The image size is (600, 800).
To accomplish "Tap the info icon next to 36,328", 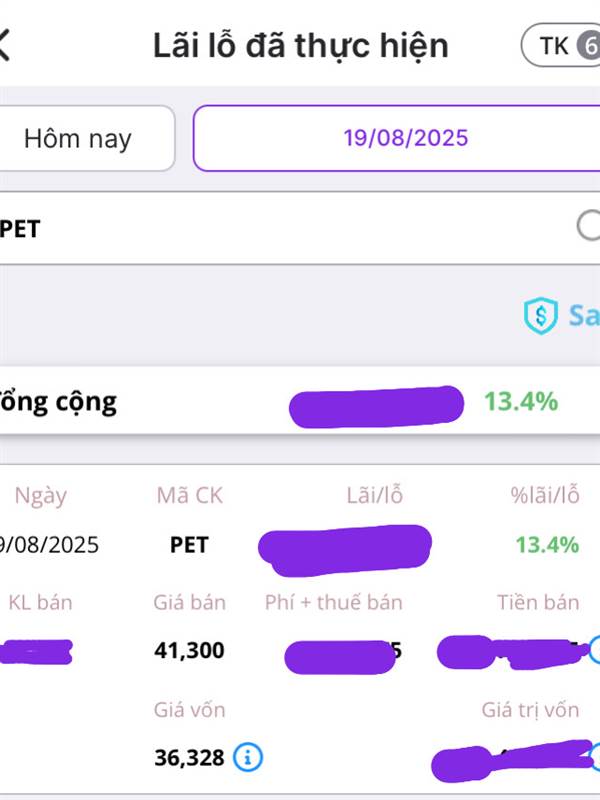I will pyautogui.click(x=248, y=758).
